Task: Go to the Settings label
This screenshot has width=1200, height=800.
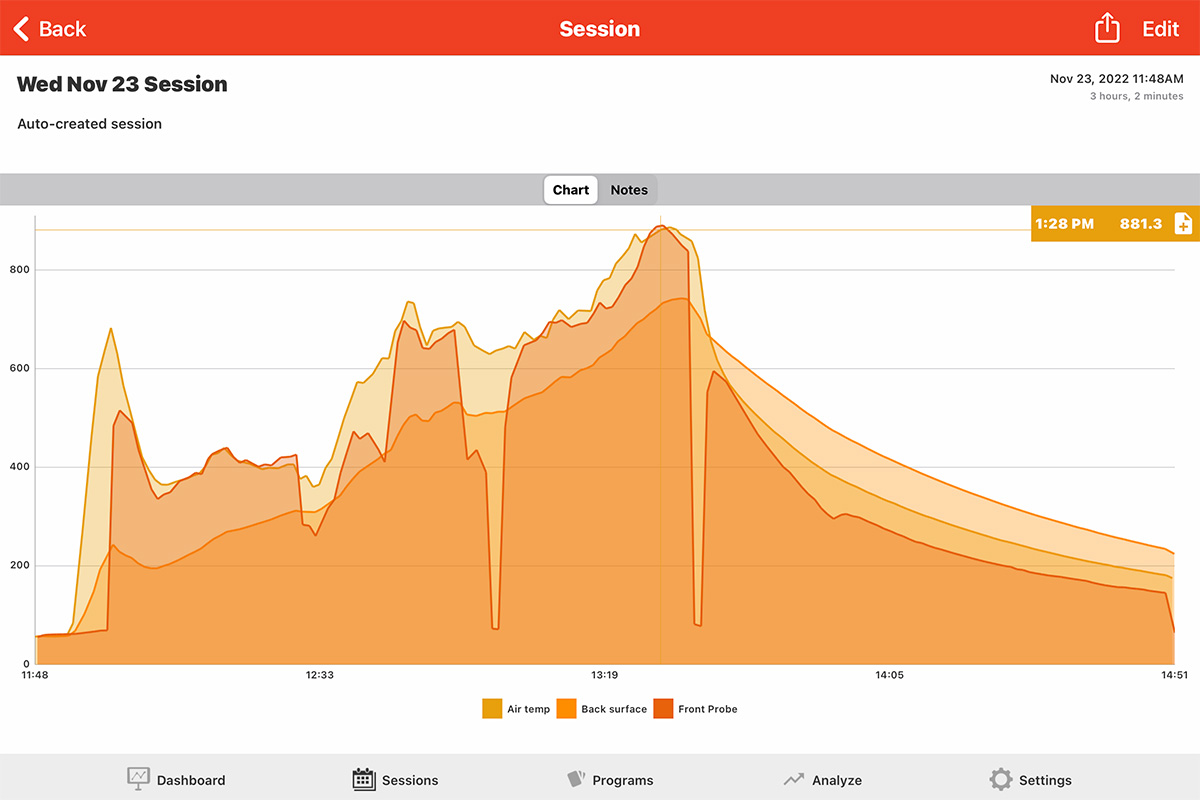Action: 1045,780
